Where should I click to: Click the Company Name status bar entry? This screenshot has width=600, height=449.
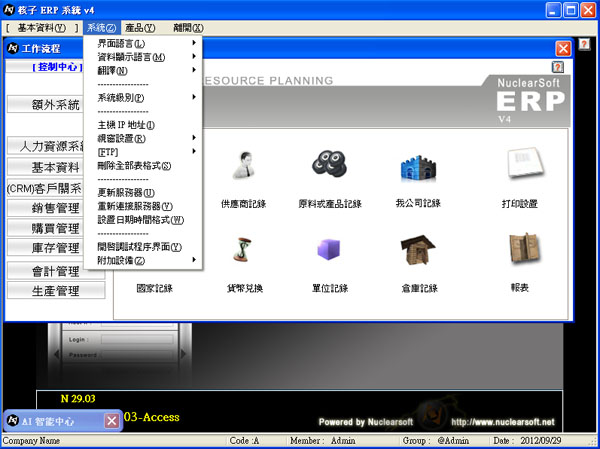pos(31,441)
